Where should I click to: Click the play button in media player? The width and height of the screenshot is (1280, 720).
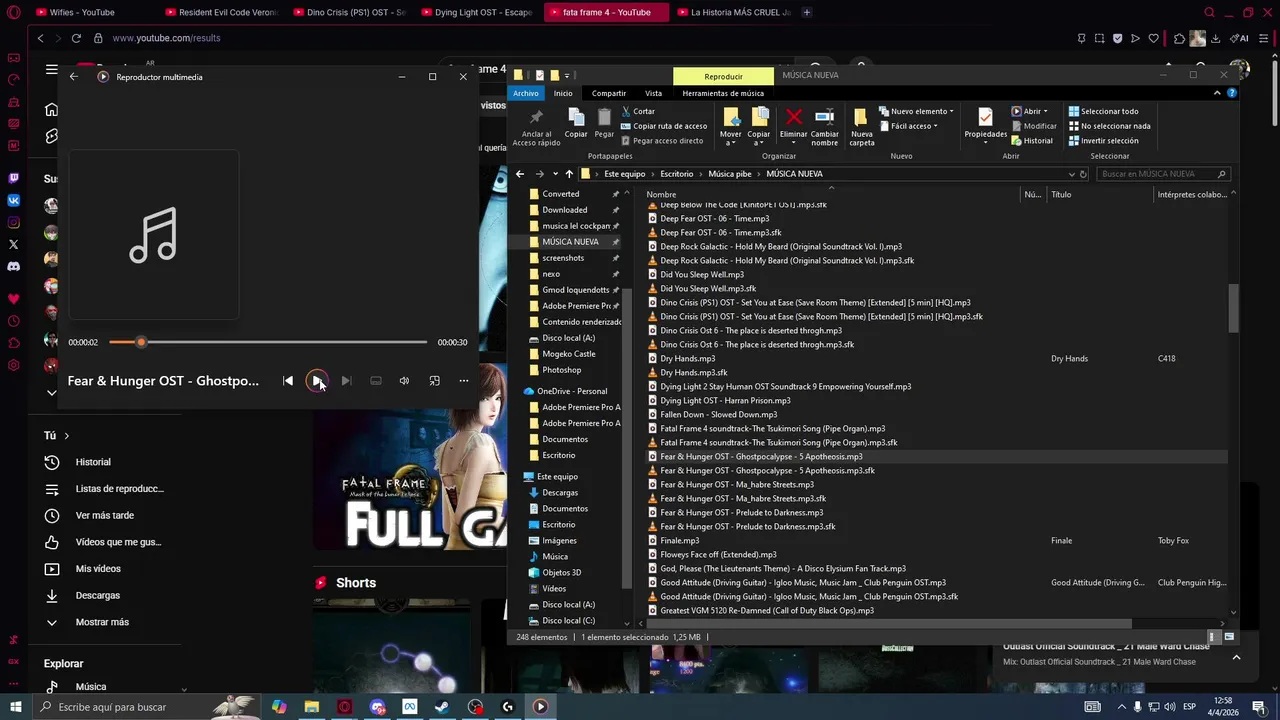pyautogui.click(x=317, y=381)
